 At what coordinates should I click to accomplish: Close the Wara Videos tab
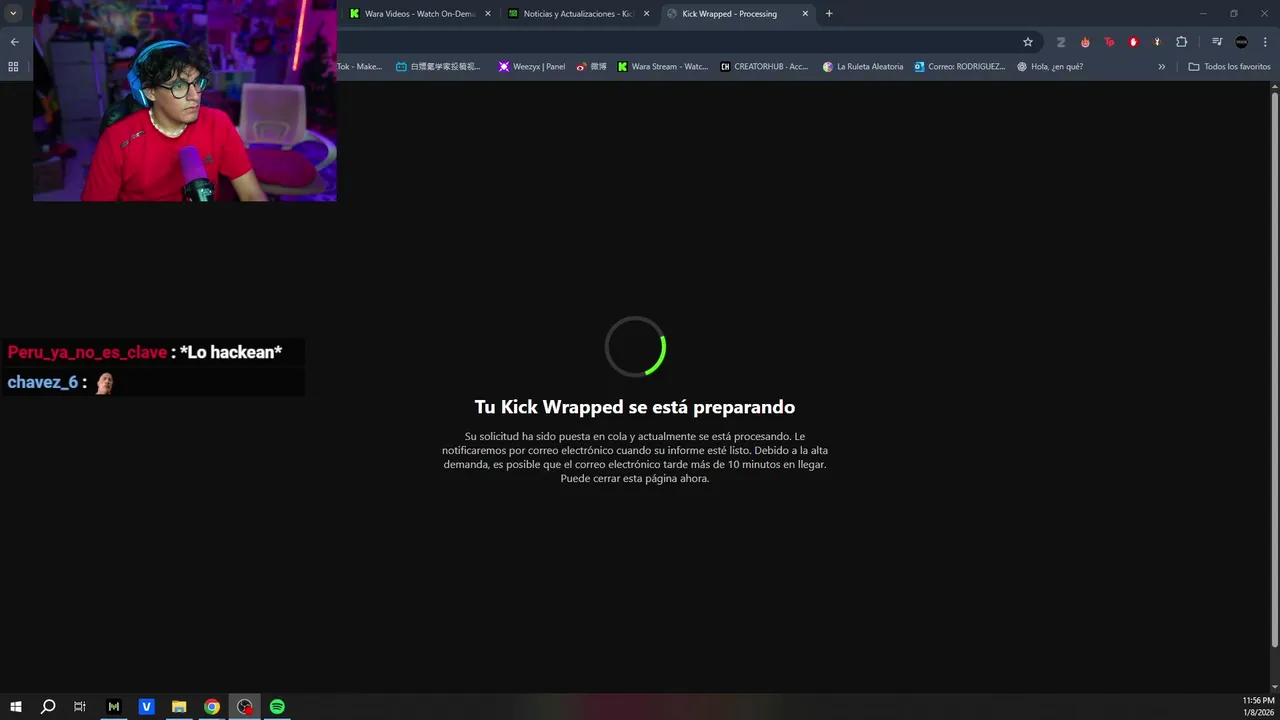488,14
